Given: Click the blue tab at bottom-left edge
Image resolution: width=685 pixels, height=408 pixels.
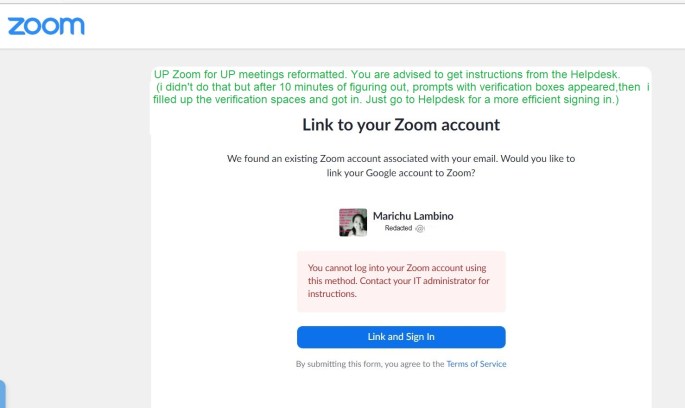Looking at the screenshot, I should (x=2, y=393).
